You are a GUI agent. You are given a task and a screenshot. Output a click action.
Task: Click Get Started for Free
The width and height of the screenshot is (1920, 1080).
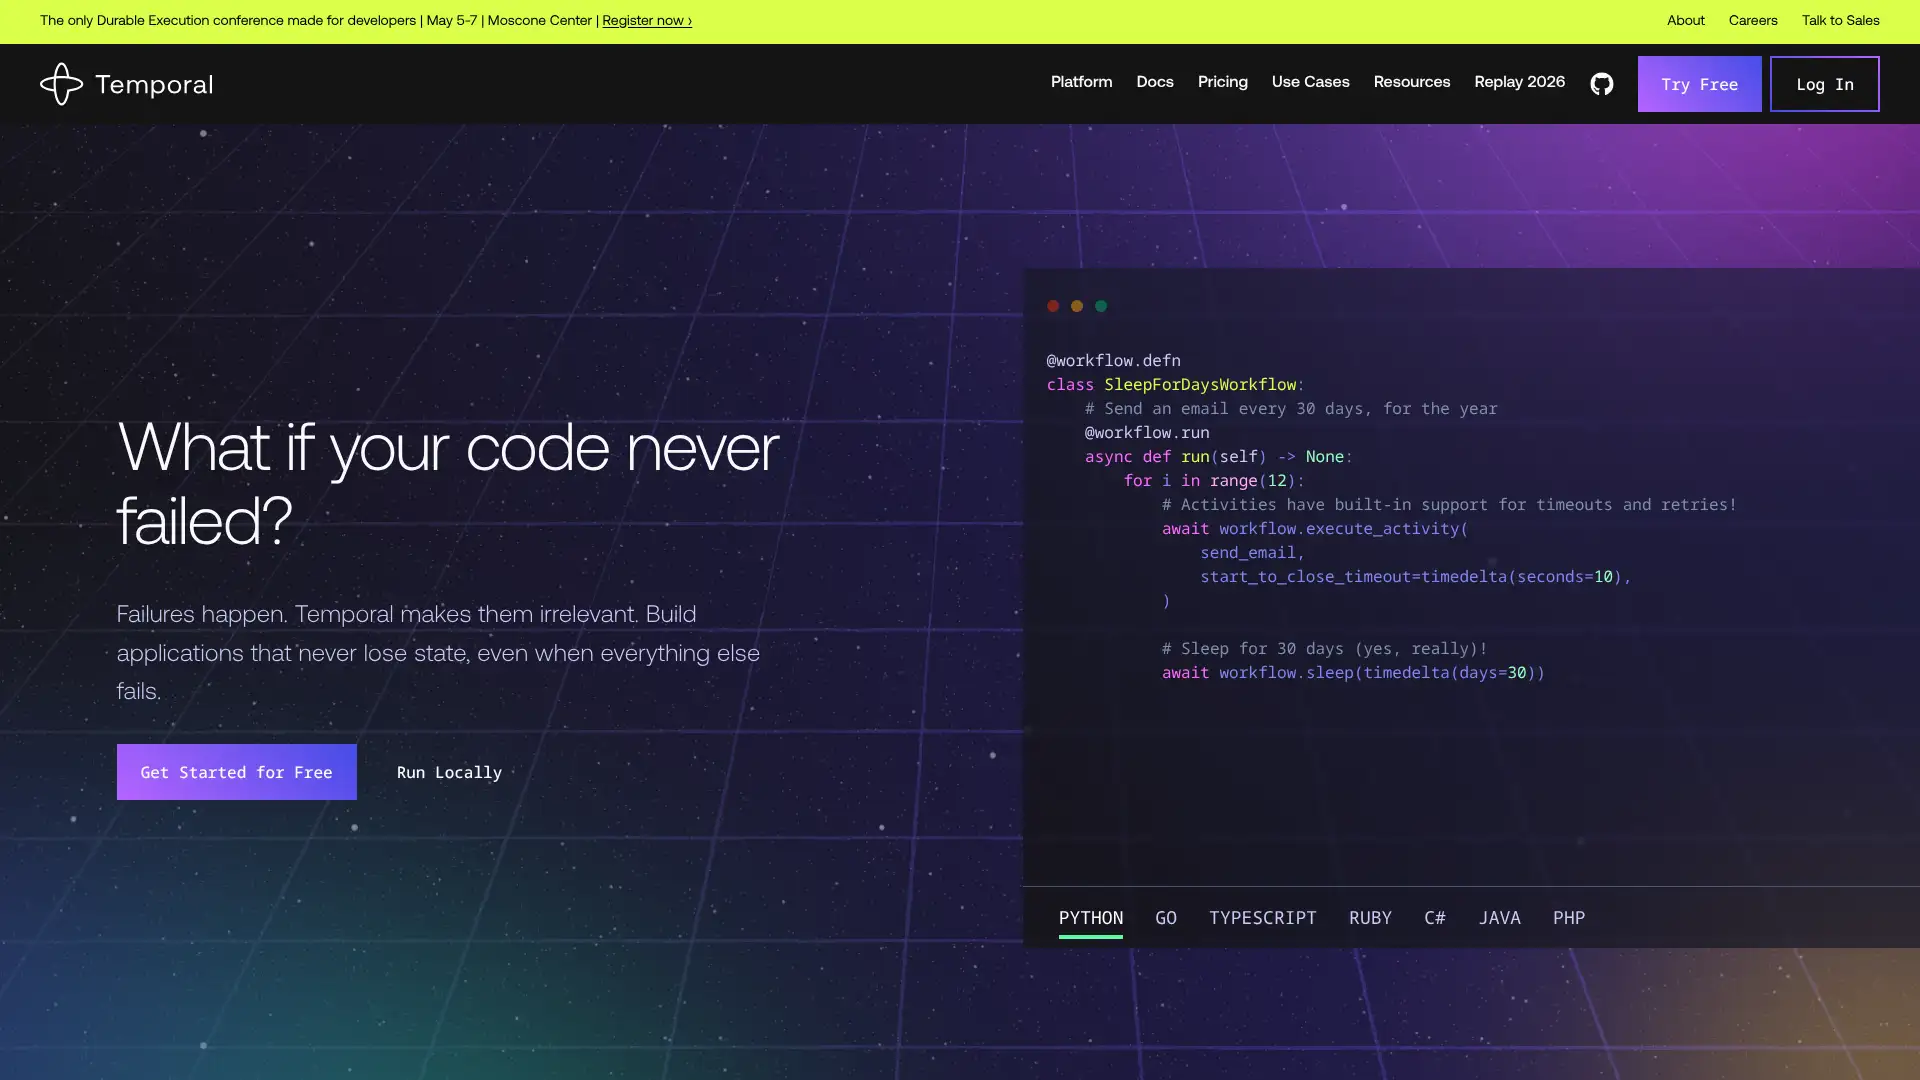(236, 772)
